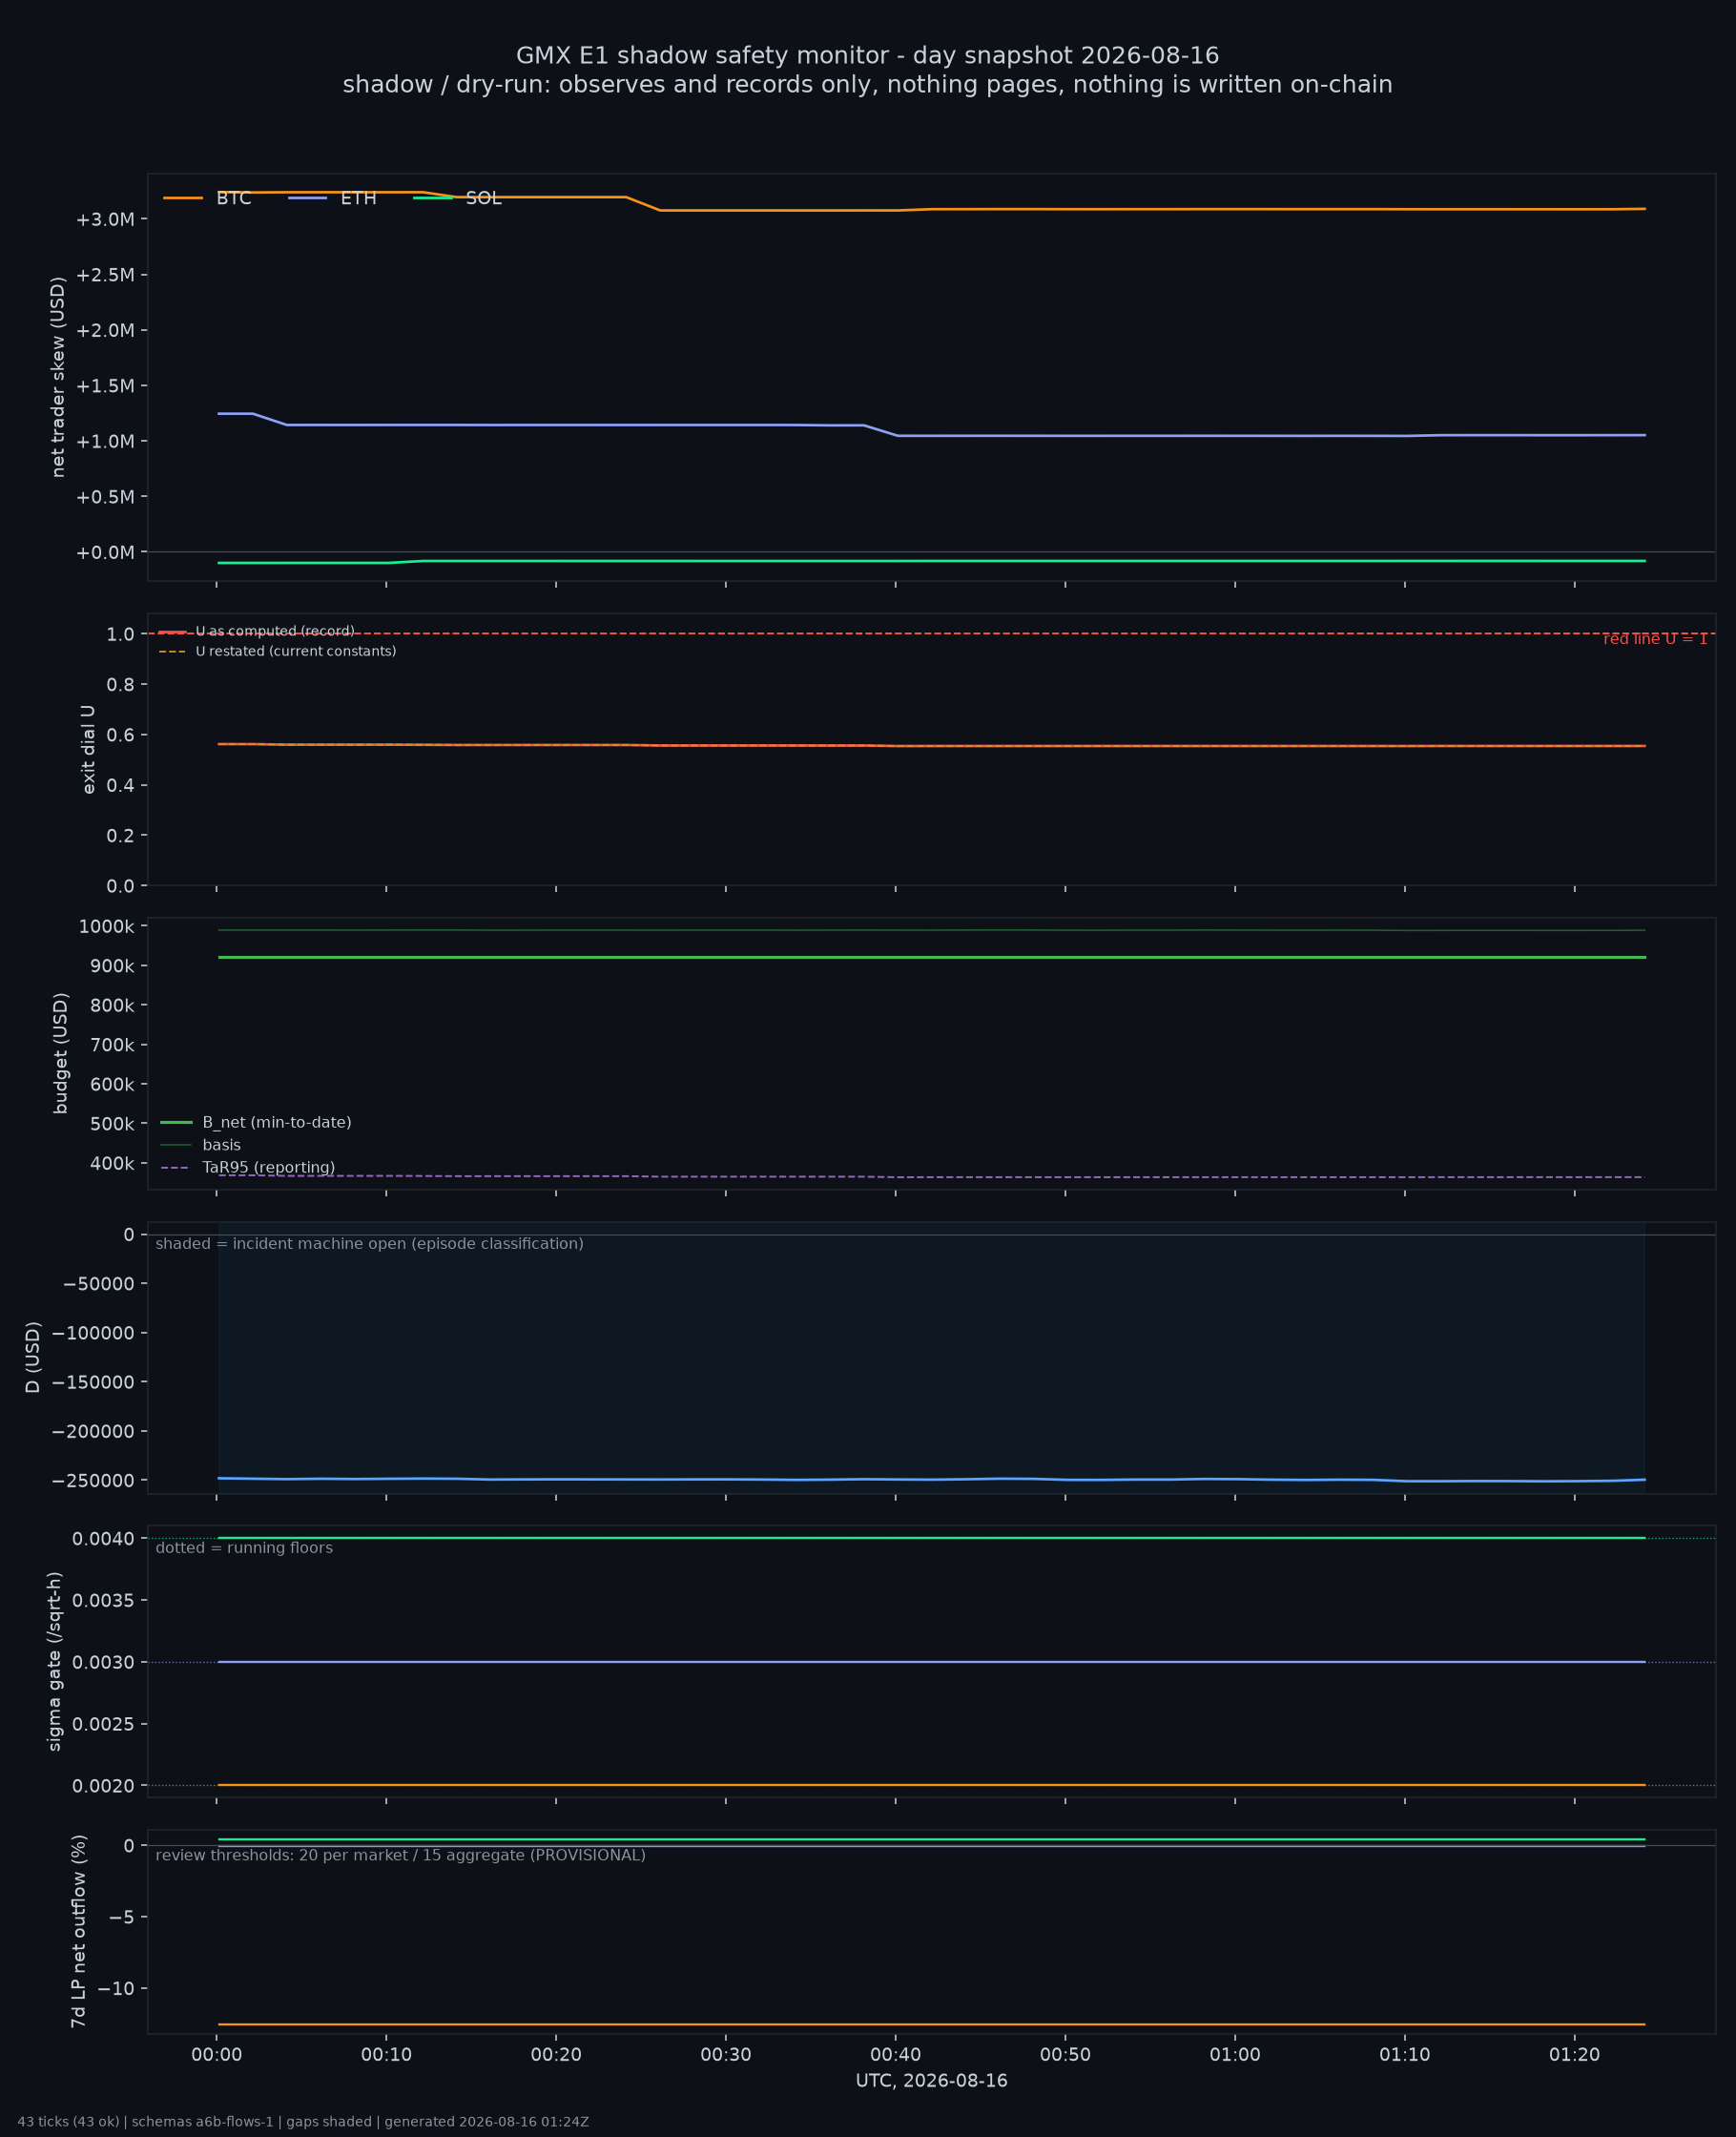1736x2137 pixels.
Task: Select the −50000 tick label
Action: pyautogui.click(x=98, y=1284)
